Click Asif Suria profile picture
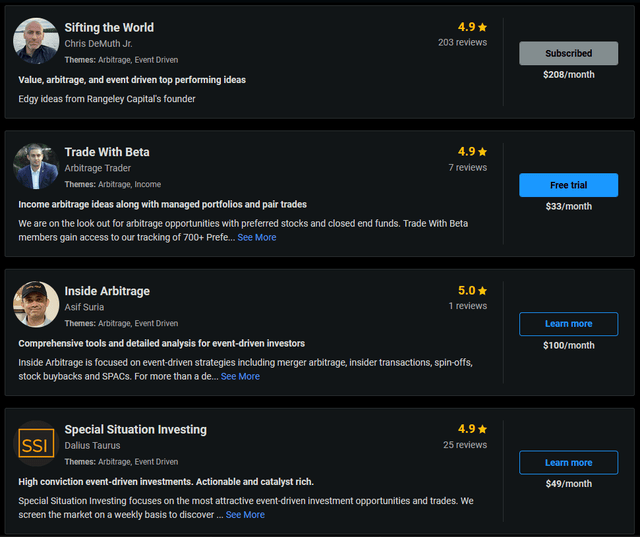 pyautogui.click(x=36, y=304)
